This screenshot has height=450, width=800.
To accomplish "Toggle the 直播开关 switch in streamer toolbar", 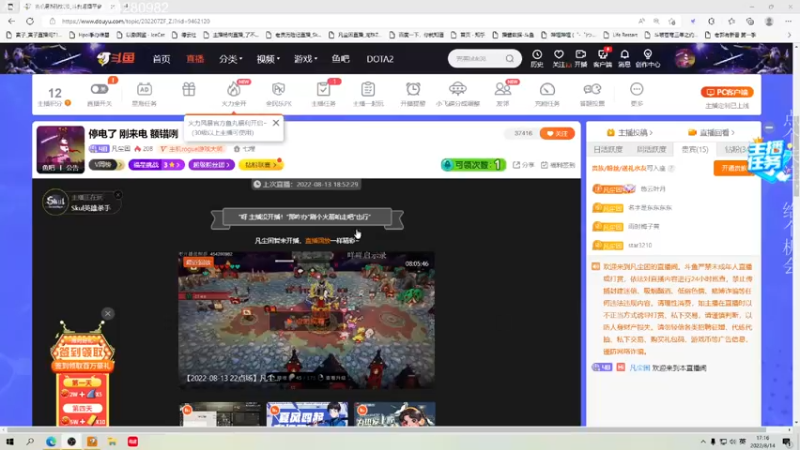I will click(99, 89).
